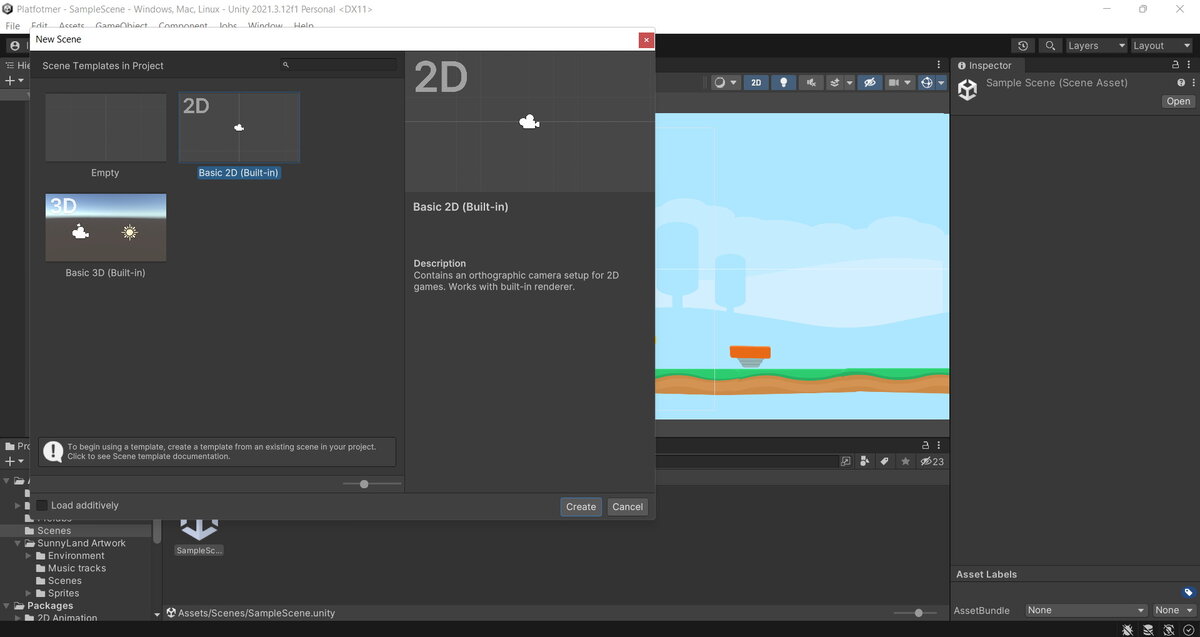The height and width of the screenshot is (637, 1200).
Task: Enable the Load additively checkbox
Action: point(43,506)
